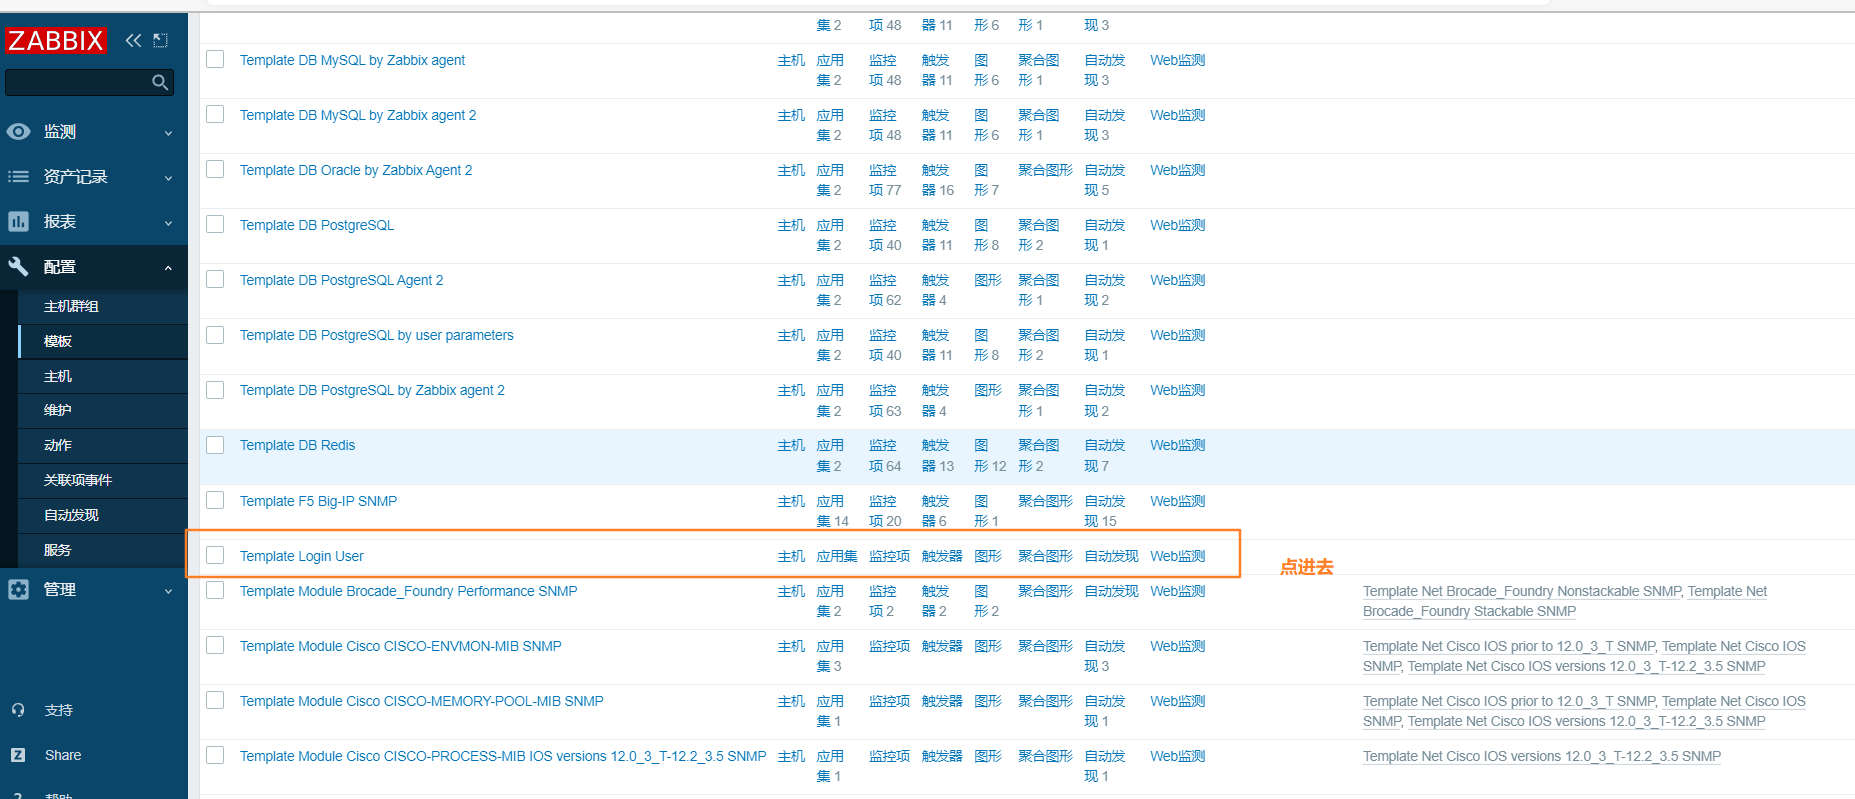The width and height of the screenshot is (1855, 799).
Task: Open 聚合图形 link for Template F5 Big-IP SNMP
Action: coord(1045,501)
